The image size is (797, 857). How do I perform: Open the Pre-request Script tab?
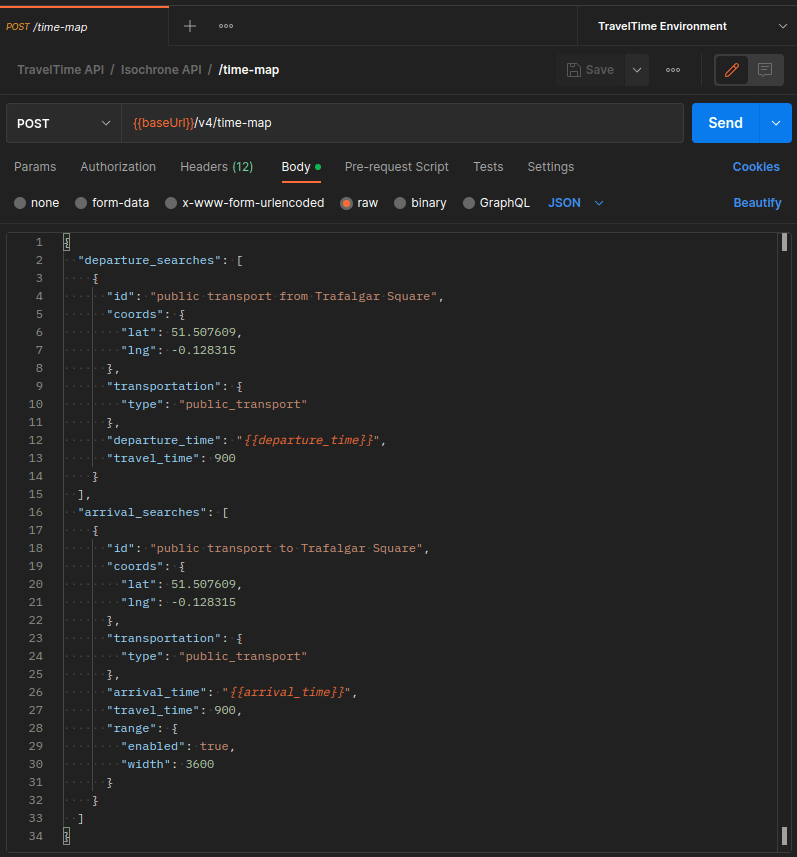[x=396, y=167]
